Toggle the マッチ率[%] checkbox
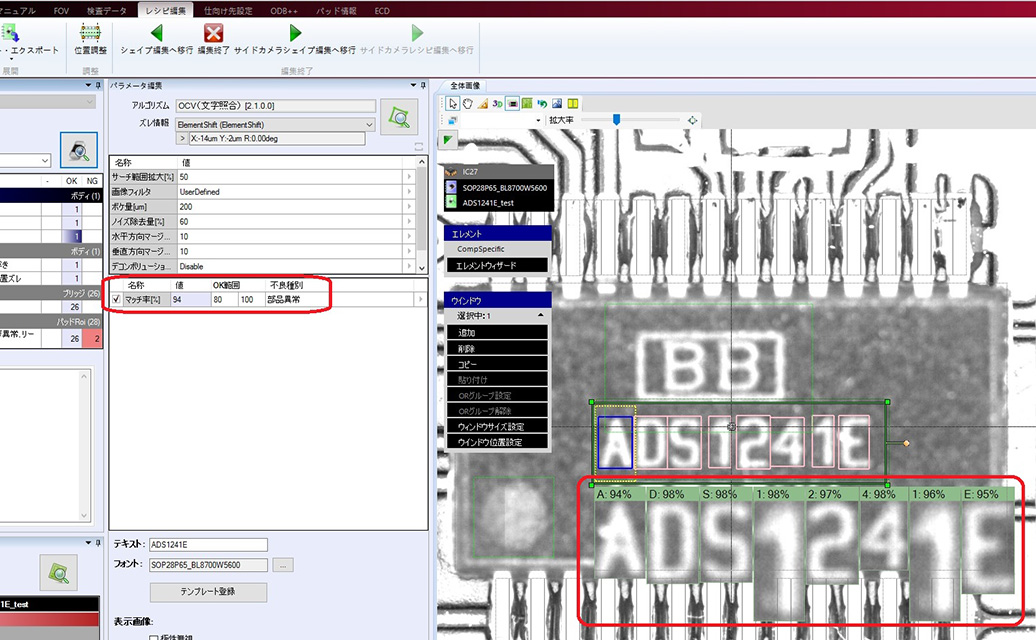Image resolution: width=1036 pixels, height=640 pixels. [117, 299]
